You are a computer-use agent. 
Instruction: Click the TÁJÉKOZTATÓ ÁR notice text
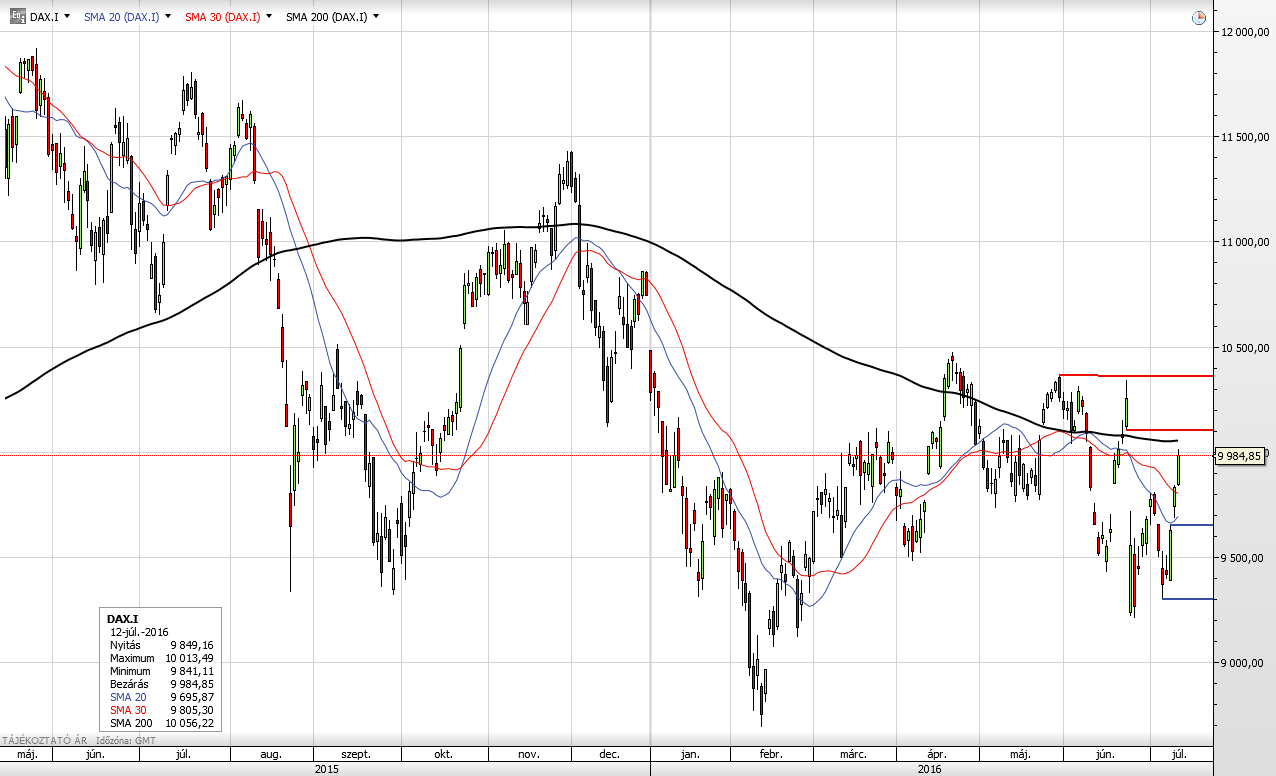44,741
